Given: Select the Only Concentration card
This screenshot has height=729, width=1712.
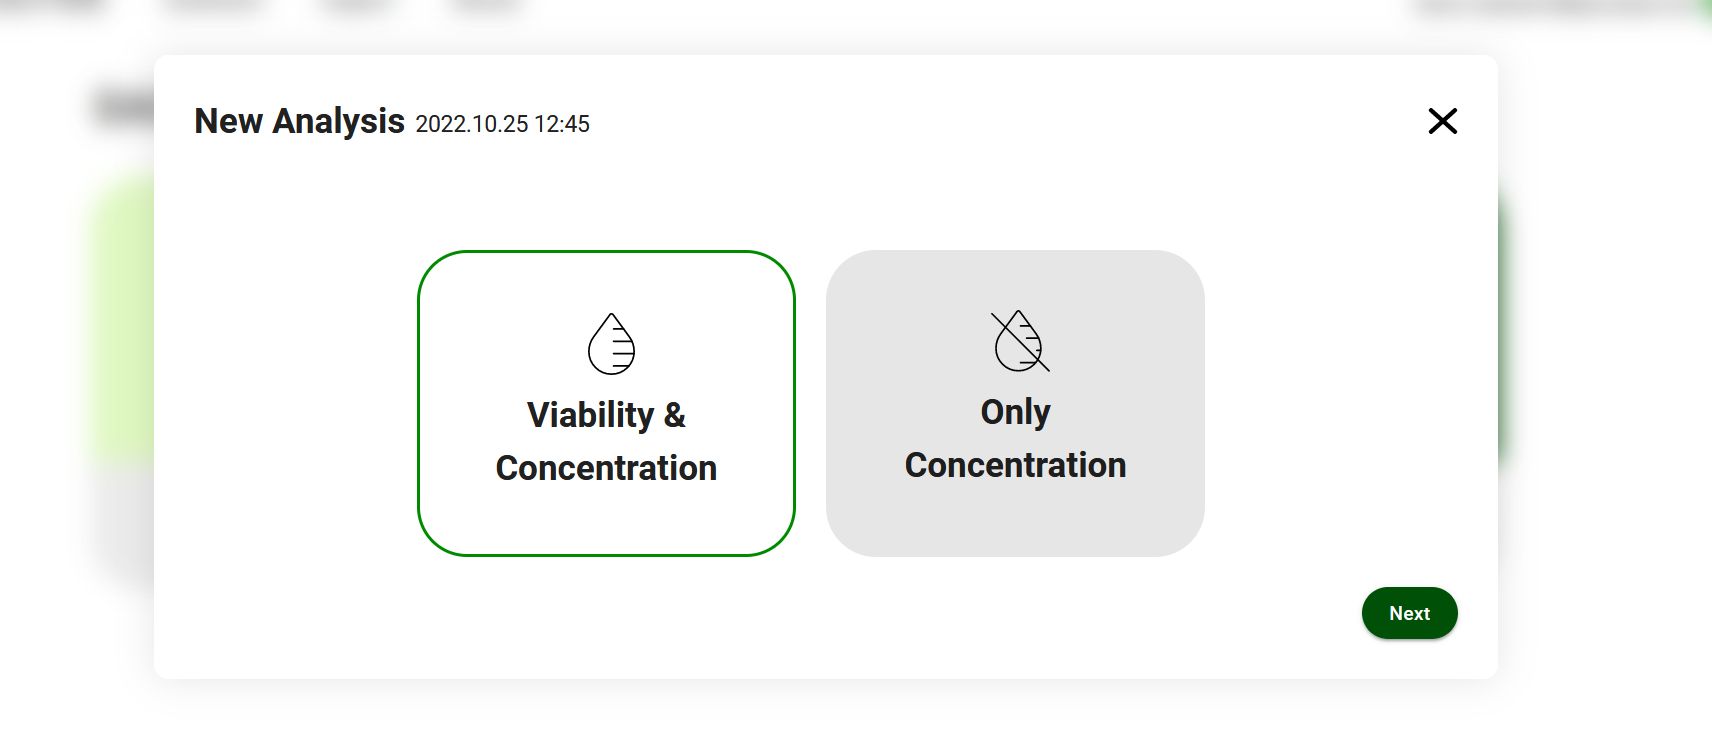Looking at the screenshot, I should pos(1015,403).
